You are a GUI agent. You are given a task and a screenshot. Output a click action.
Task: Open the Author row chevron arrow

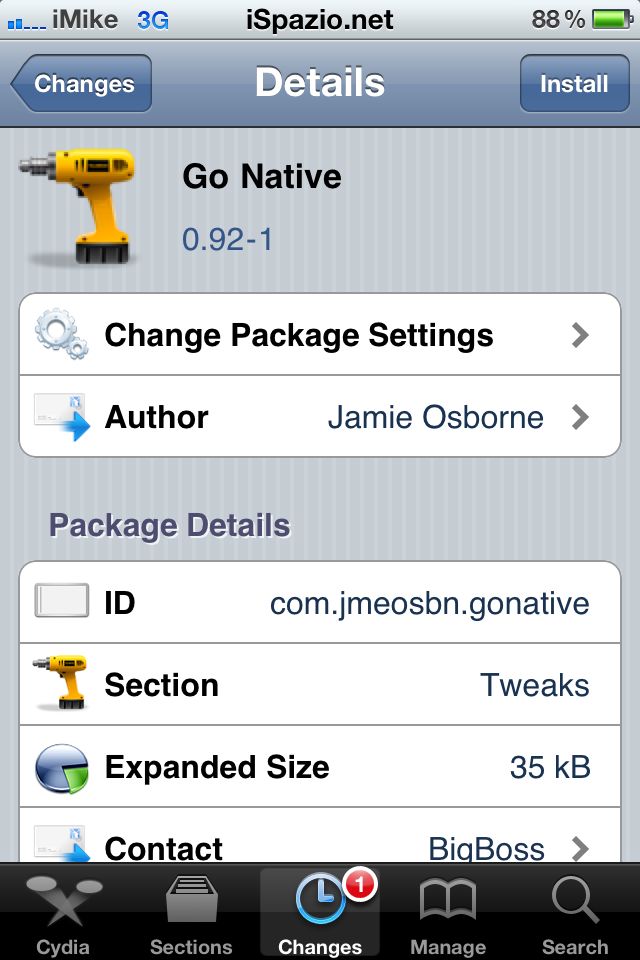[580, 417]
